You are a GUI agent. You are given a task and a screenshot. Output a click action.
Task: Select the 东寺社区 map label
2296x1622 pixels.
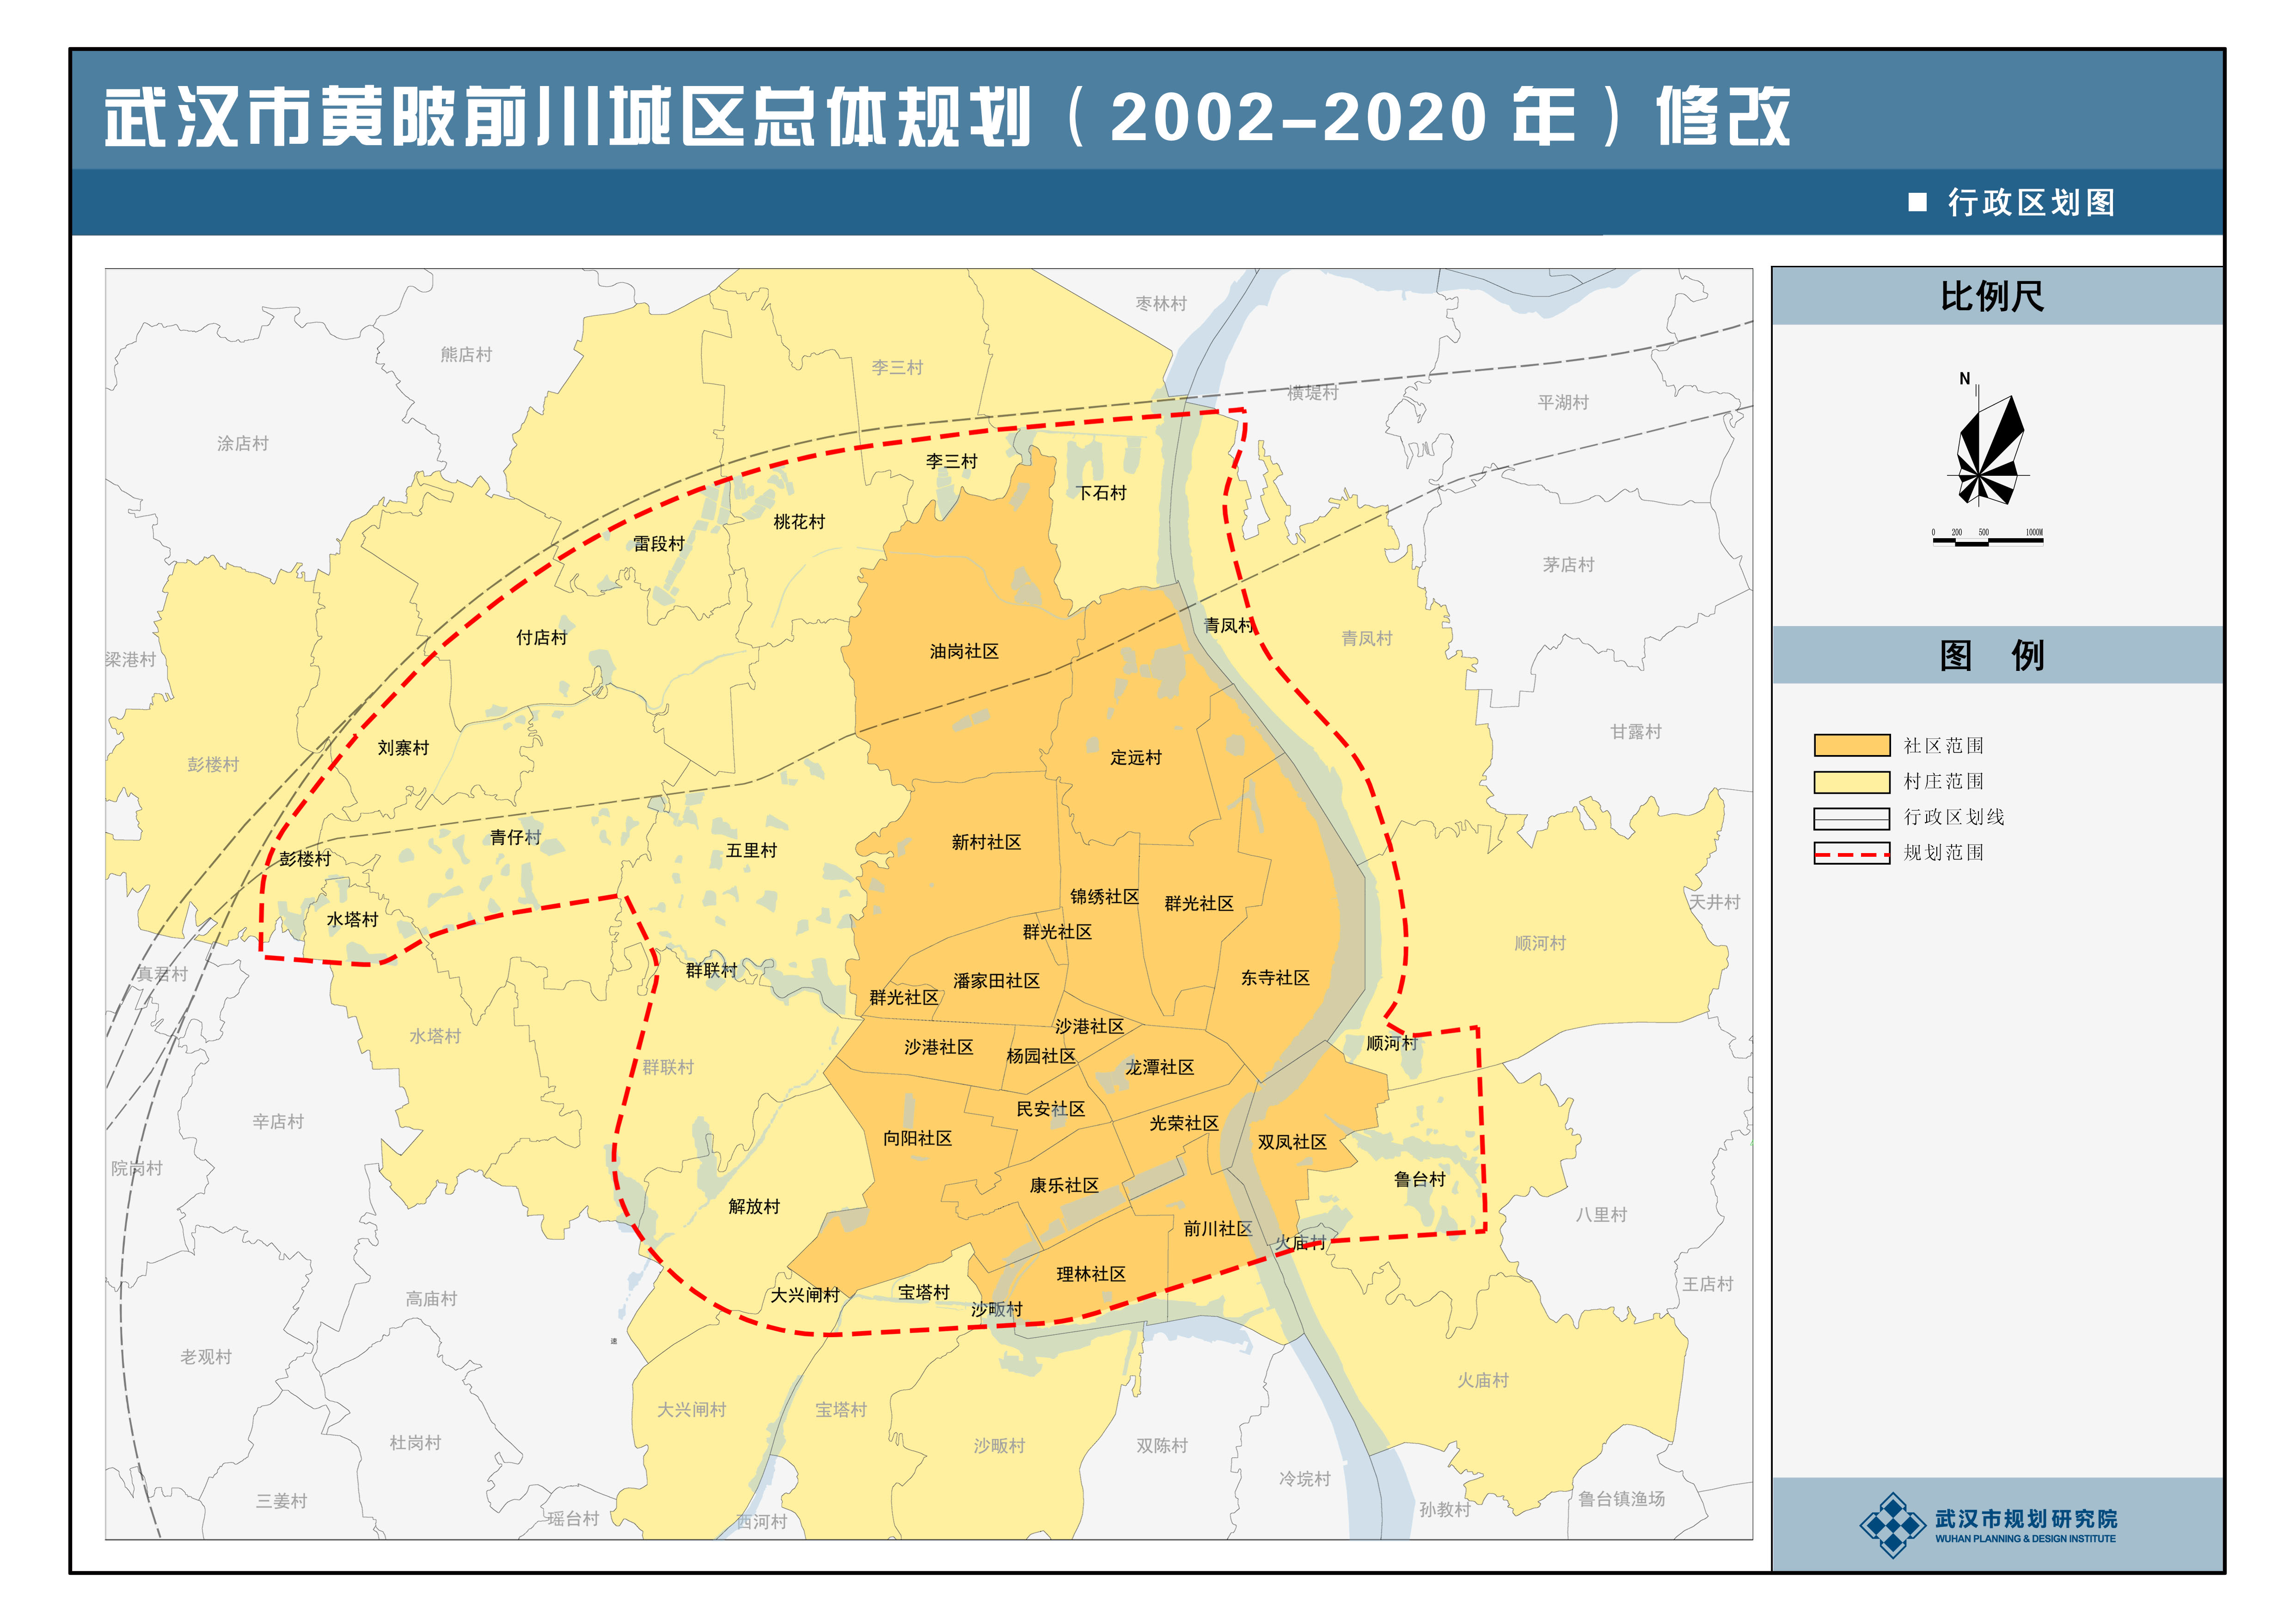click(x=1275, y=977)
